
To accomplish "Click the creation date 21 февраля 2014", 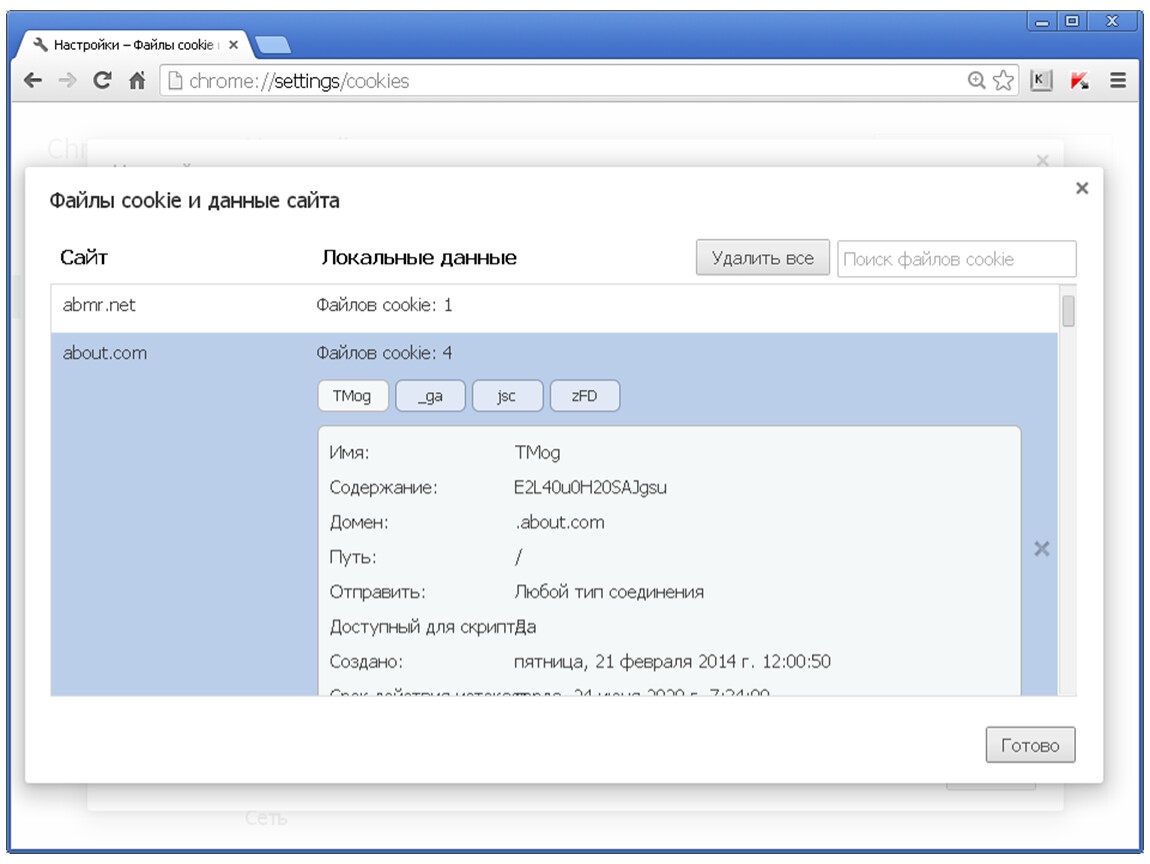I will (x=674, y=662).
